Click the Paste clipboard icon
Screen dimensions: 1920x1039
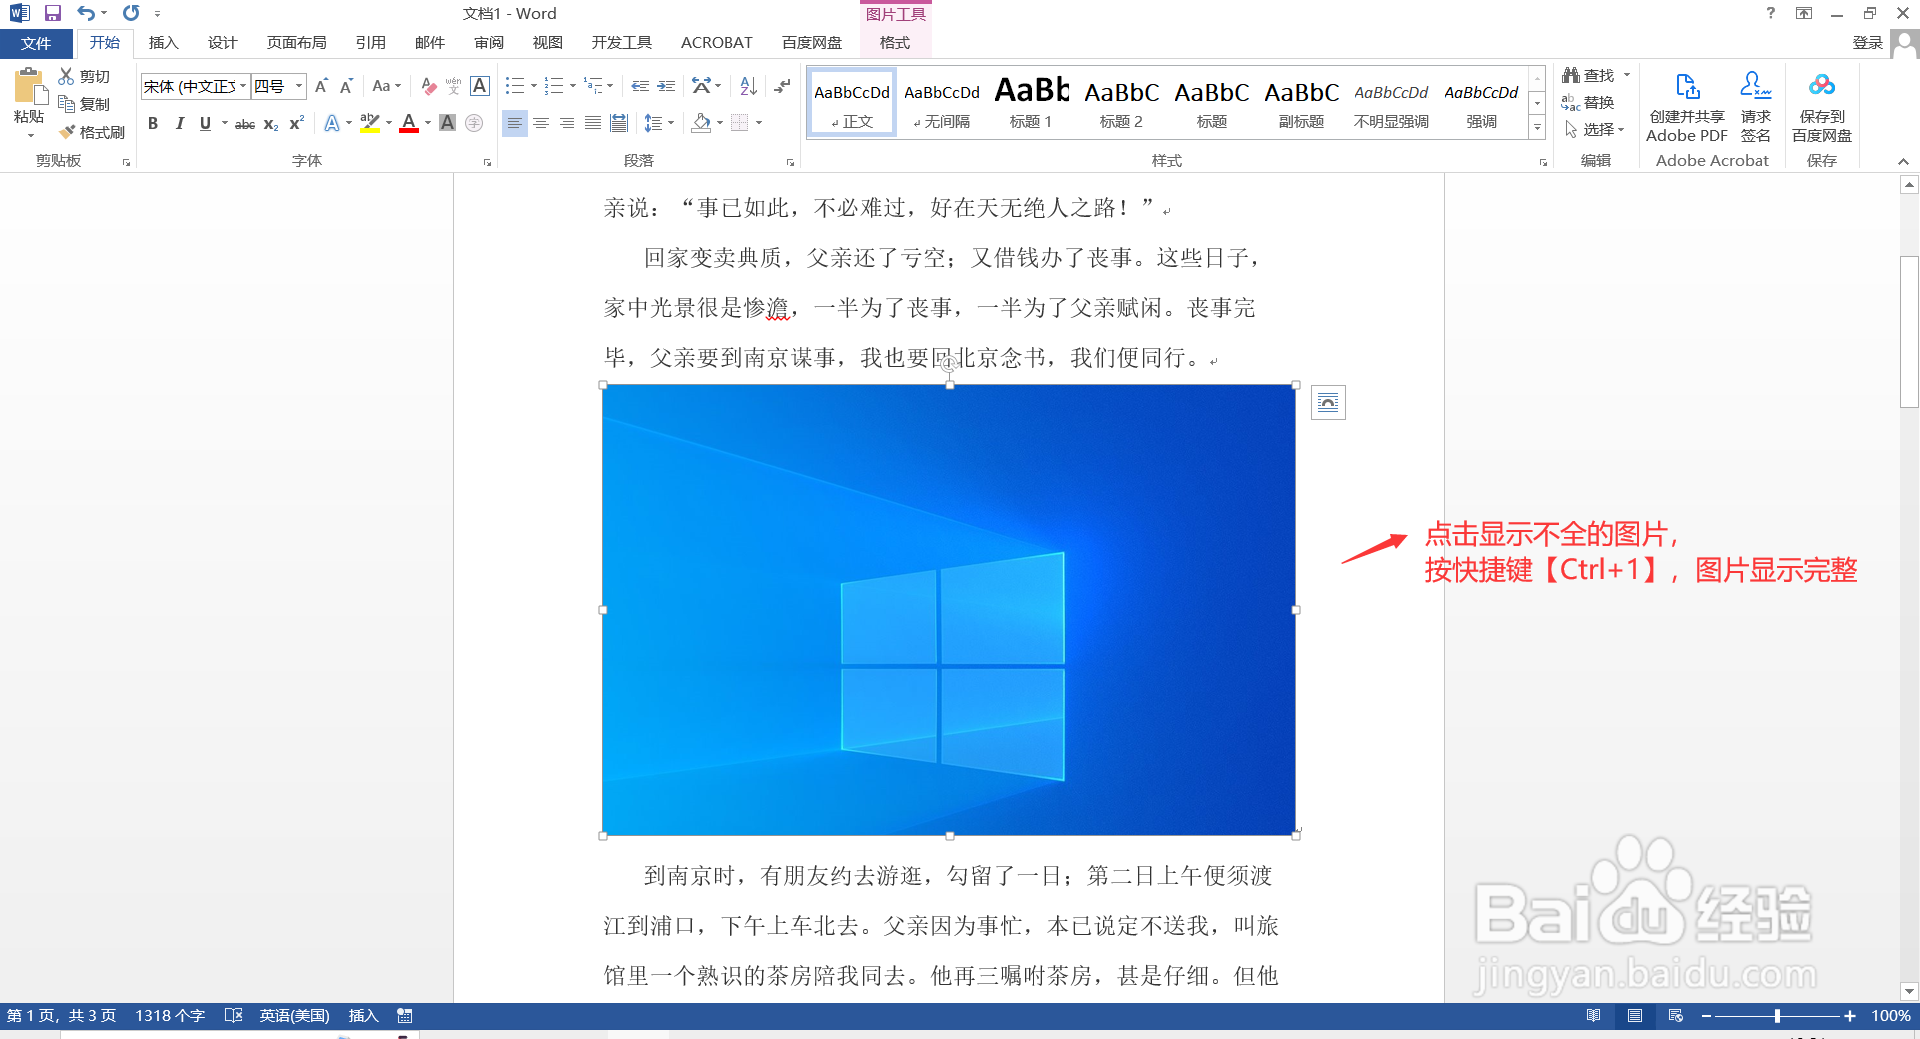click(29, 88)
